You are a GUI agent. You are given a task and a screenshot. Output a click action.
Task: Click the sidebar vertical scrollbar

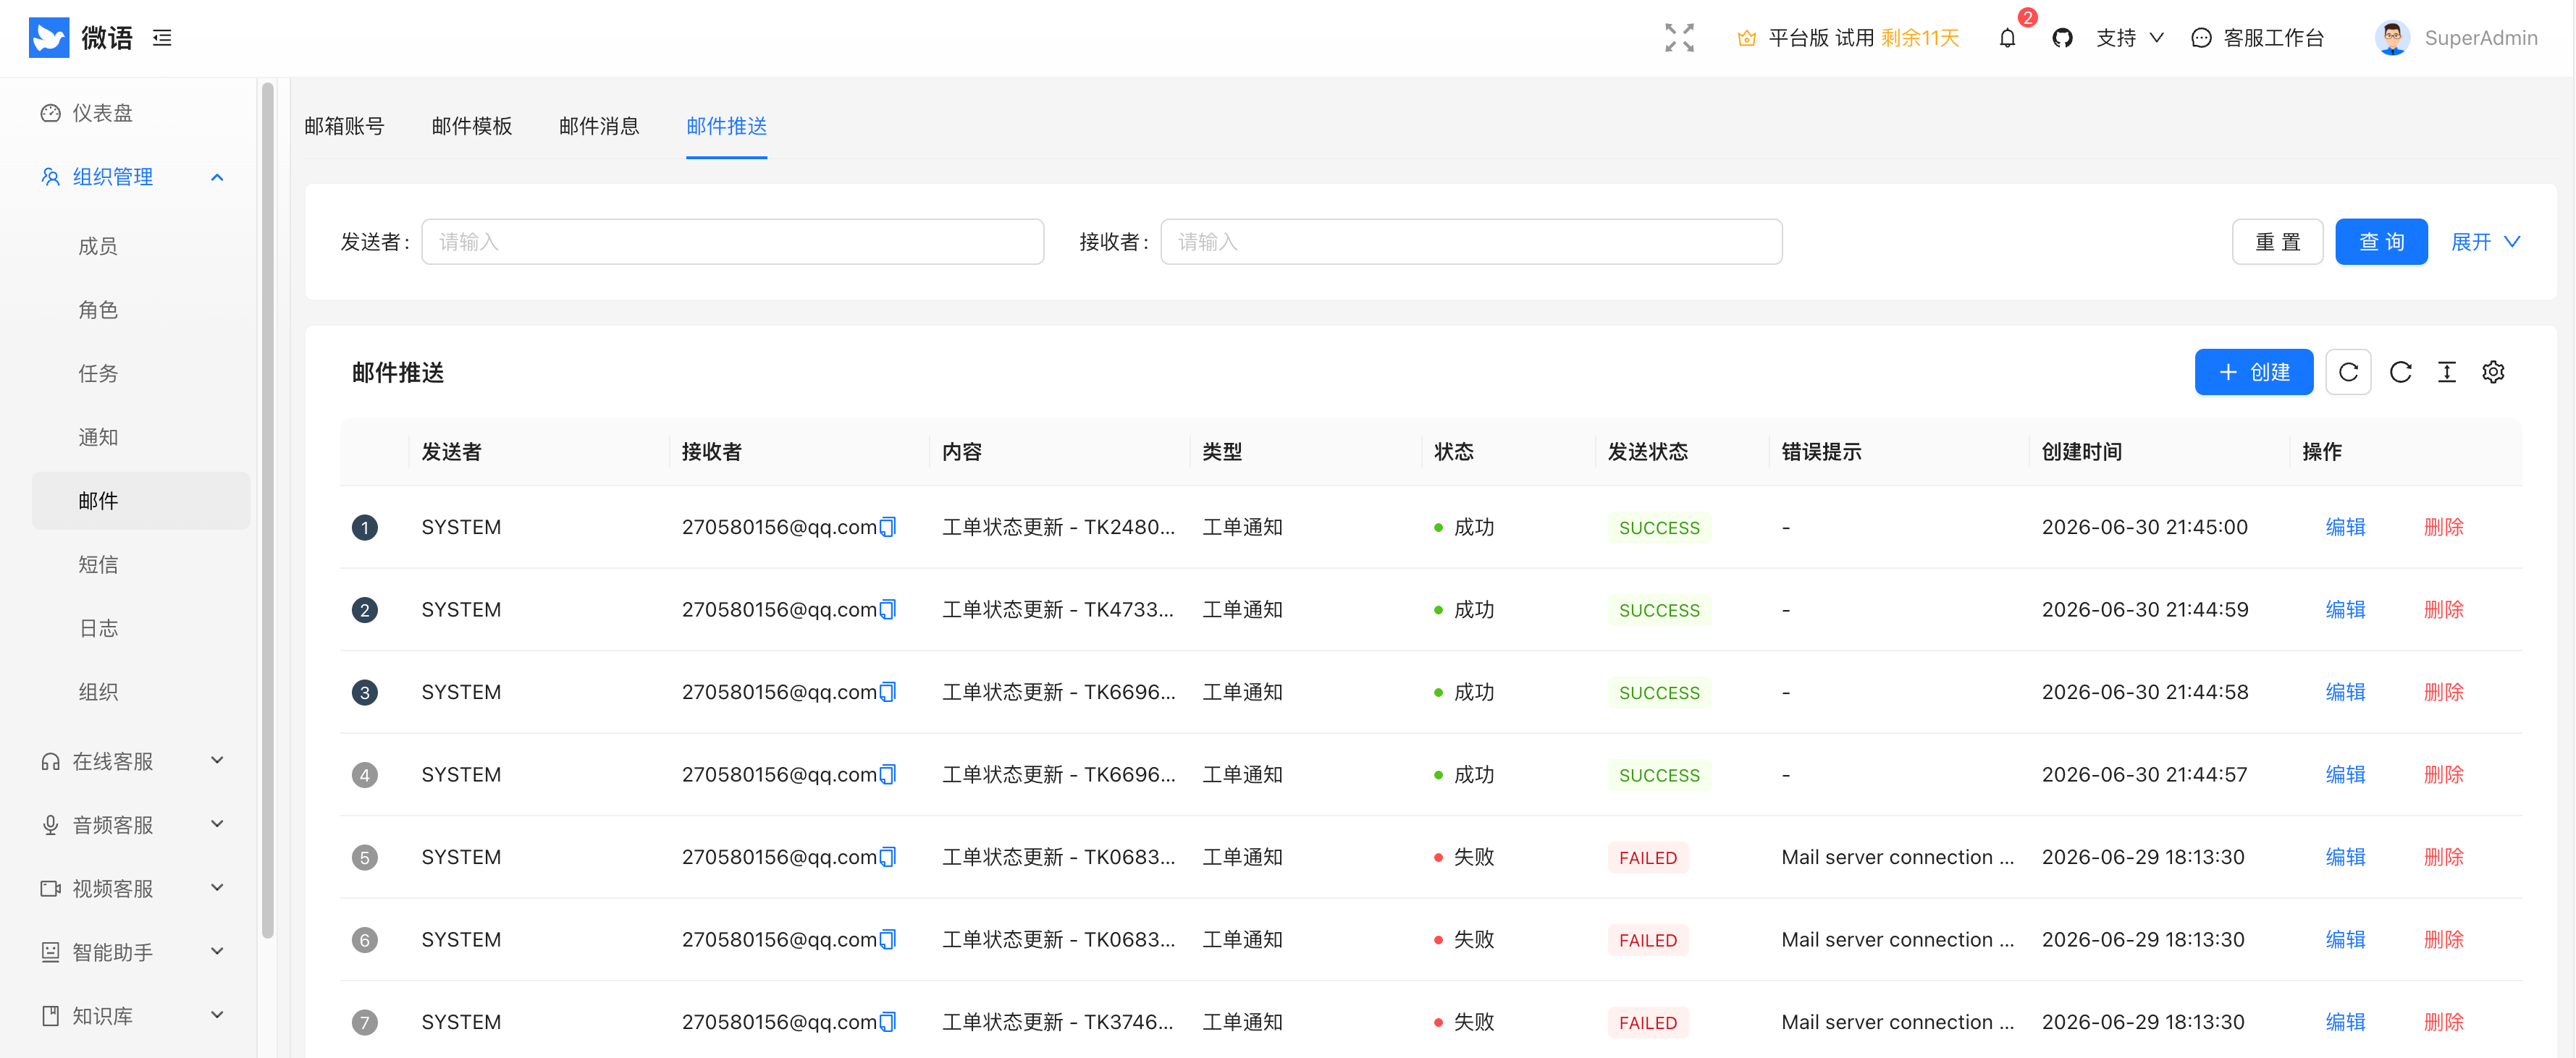[x=267, y=511]
